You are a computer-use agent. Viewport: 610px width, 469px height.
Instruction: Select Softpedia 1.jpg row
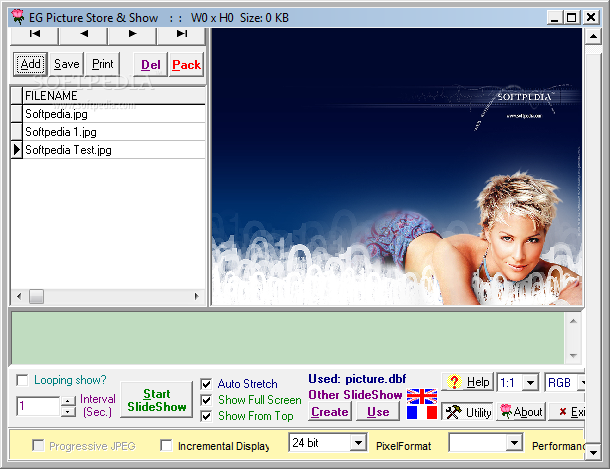pyautogui.click(x=114, y=132)
